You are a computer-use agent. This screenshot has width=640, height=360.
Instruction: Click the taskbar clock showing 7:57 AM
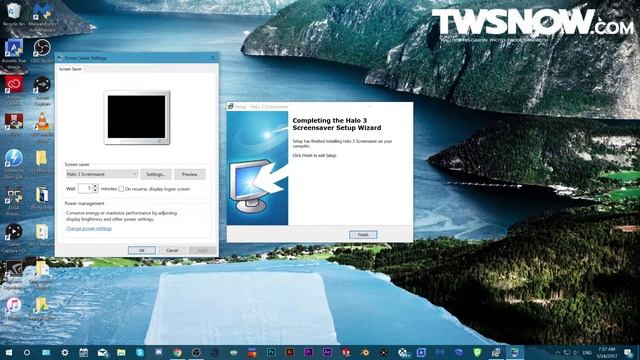[608, 353]
